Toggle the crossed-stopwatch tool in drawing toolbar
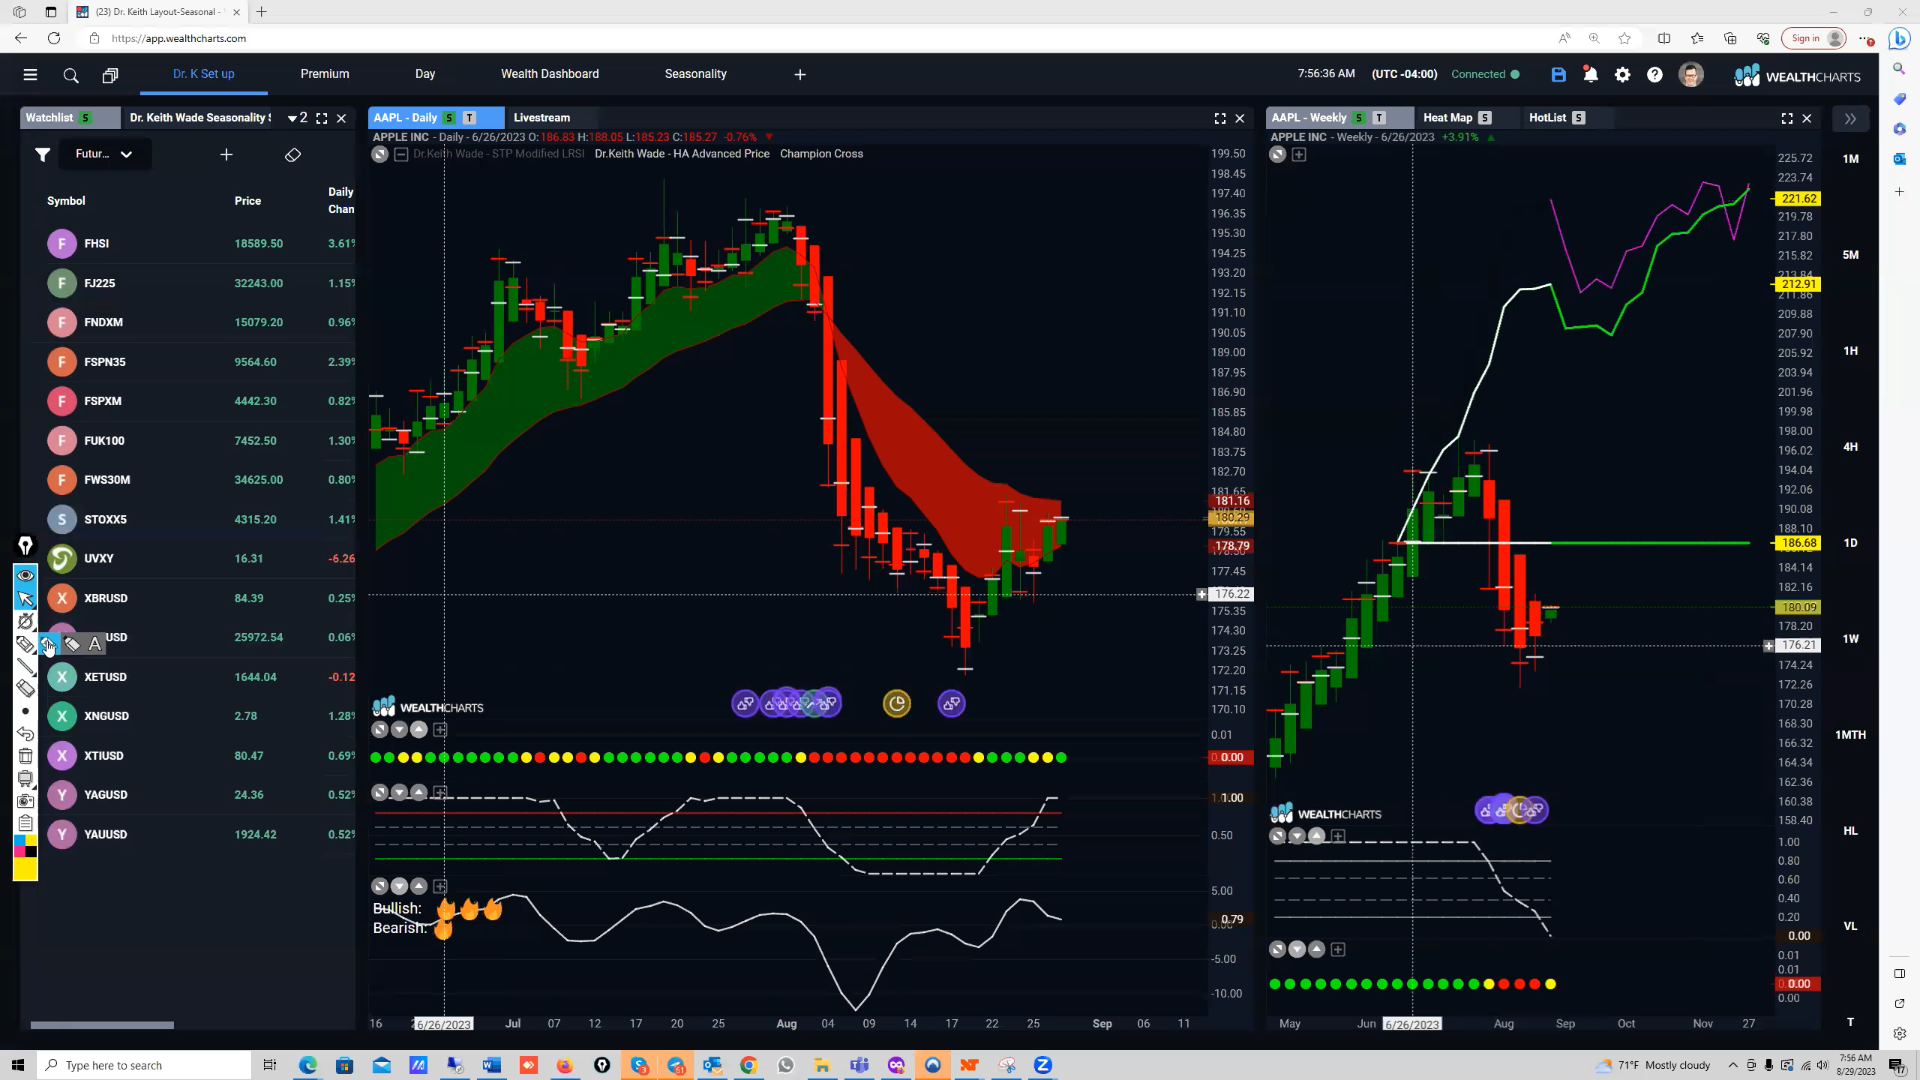 point(26,621)
